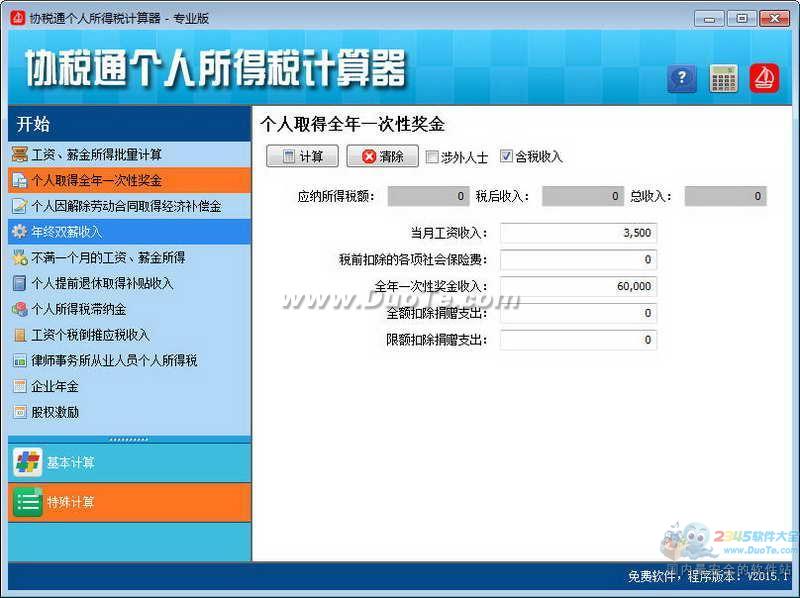Click the 计算 button
Viewport: 800px width, 598px height.
coord(302,156)
